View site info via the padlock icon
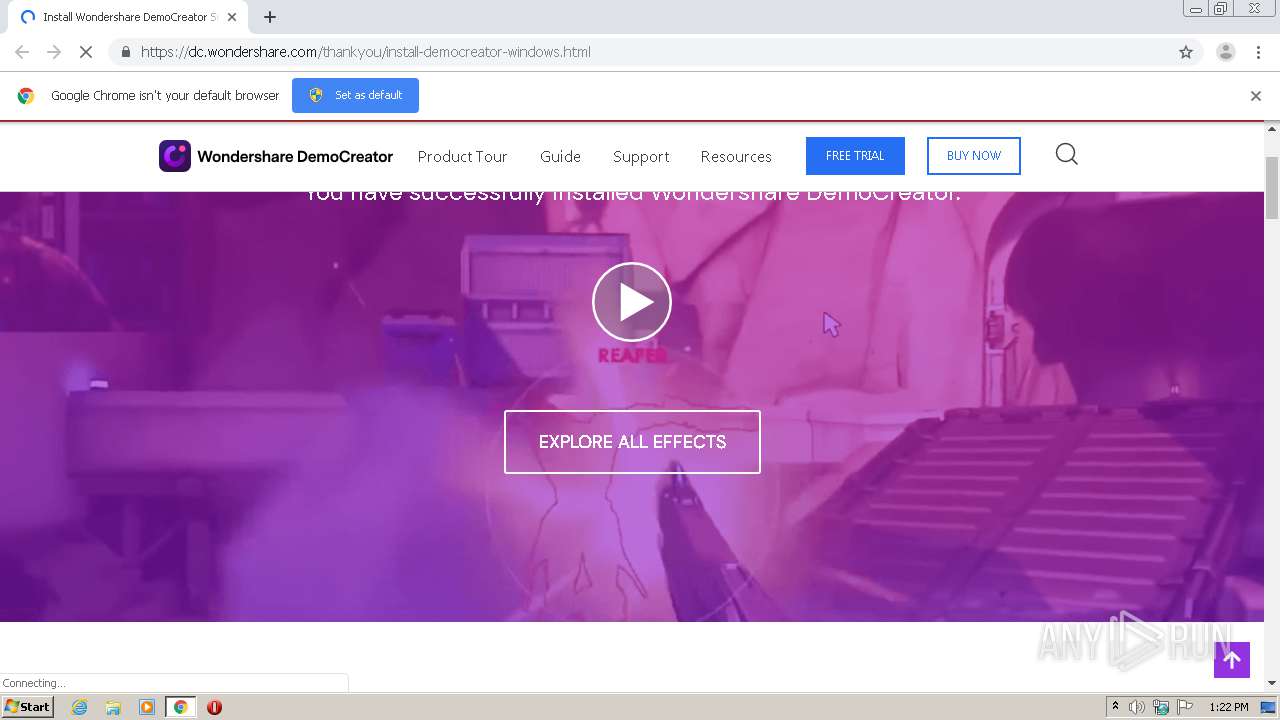This screenshot has width=1280, height=720. point(125,52)
